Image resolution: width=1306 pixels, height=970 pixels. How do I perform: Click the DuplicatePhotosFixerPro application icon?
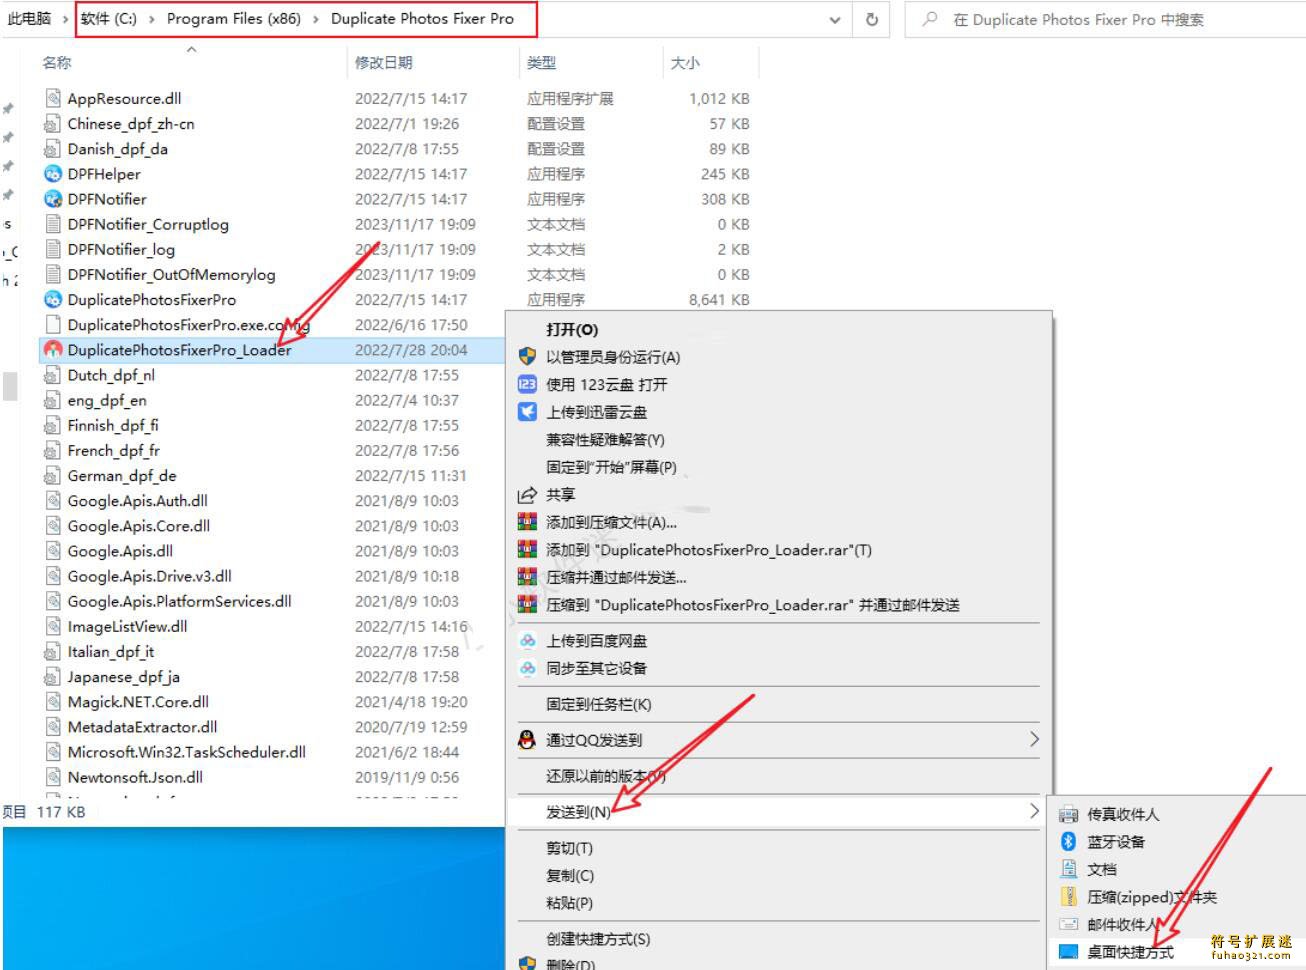[53, 299]
